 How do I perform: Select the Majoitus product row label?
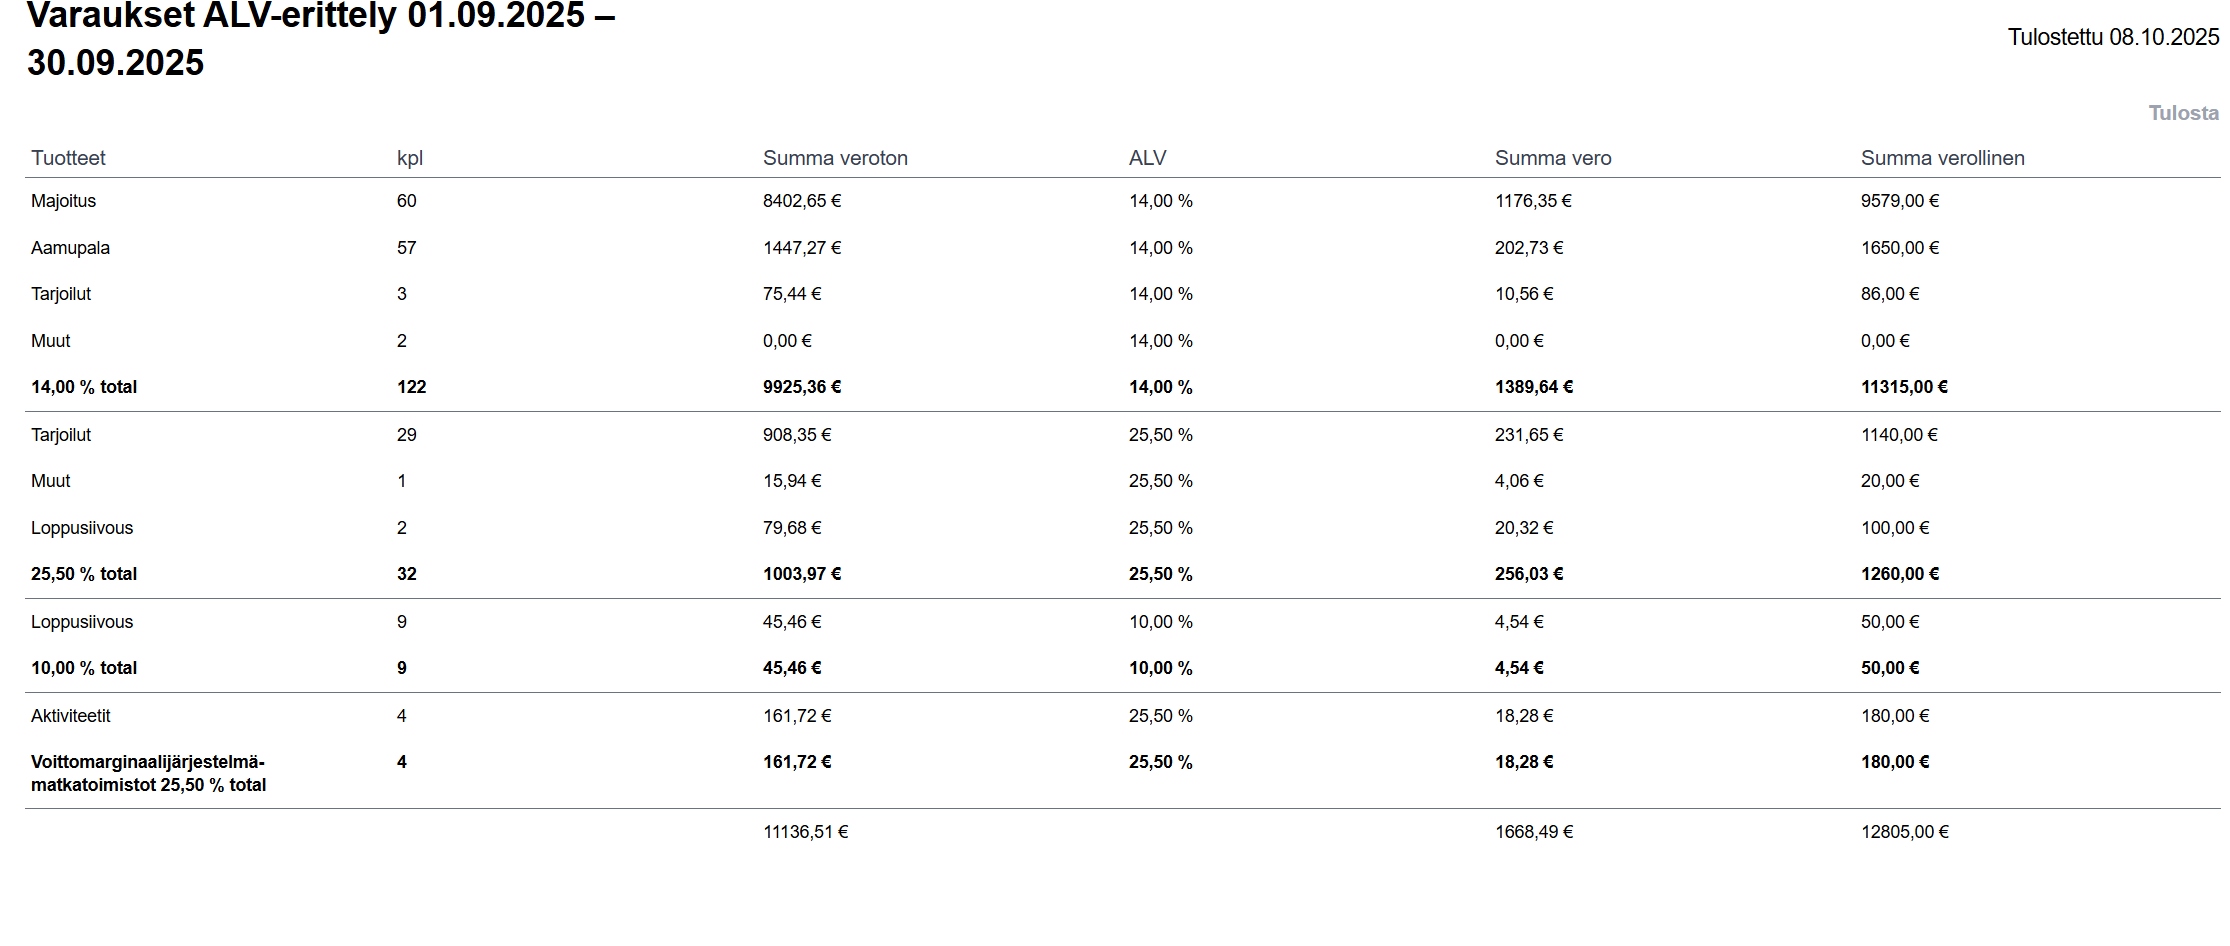(x=63, y=201)
